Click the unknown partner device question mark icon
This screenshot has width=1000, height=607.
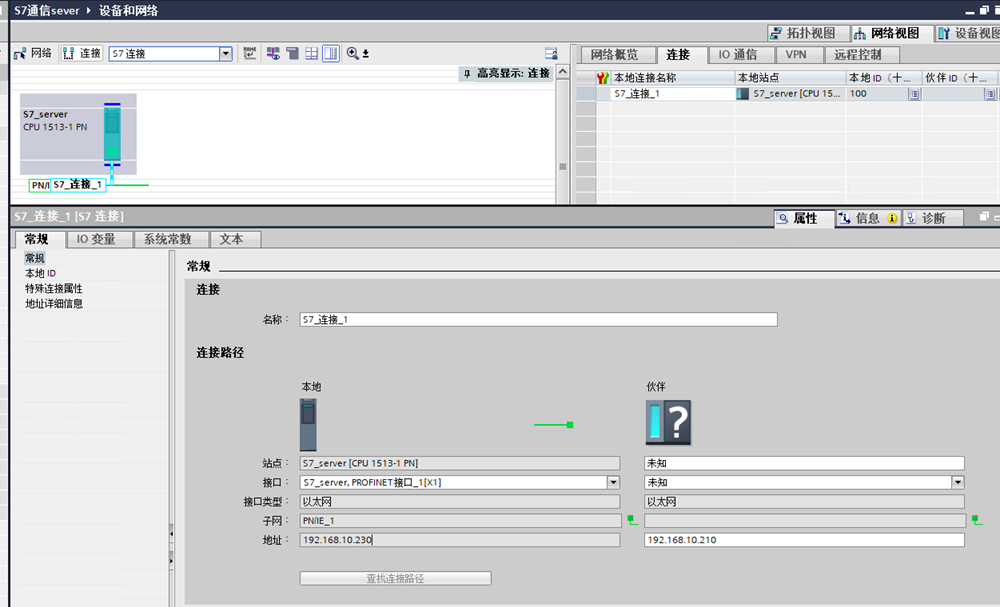(668, 423)
